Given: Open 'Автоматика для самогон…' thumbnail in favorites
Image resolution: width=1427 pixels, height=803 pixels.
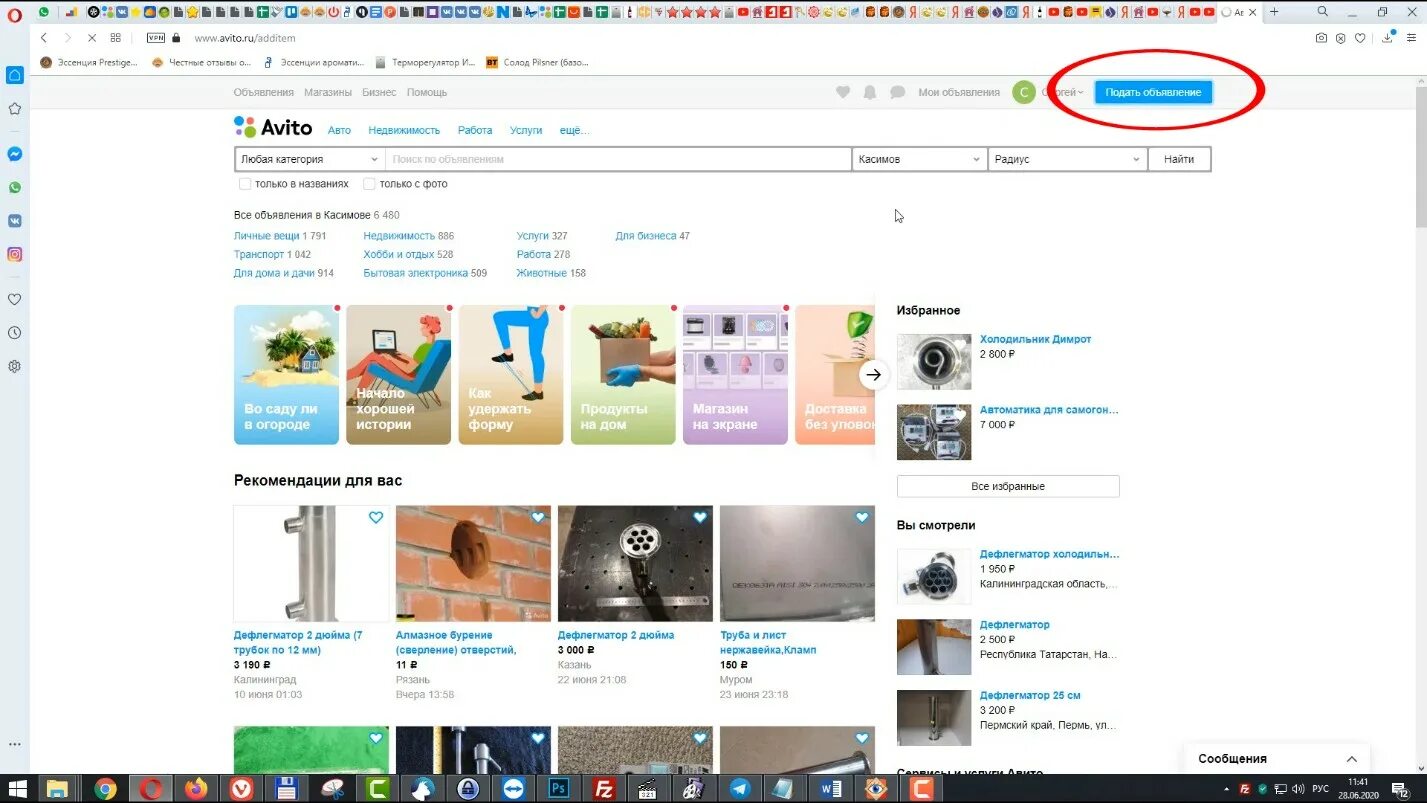Looking at the screenshot, I should pos(934,432).
